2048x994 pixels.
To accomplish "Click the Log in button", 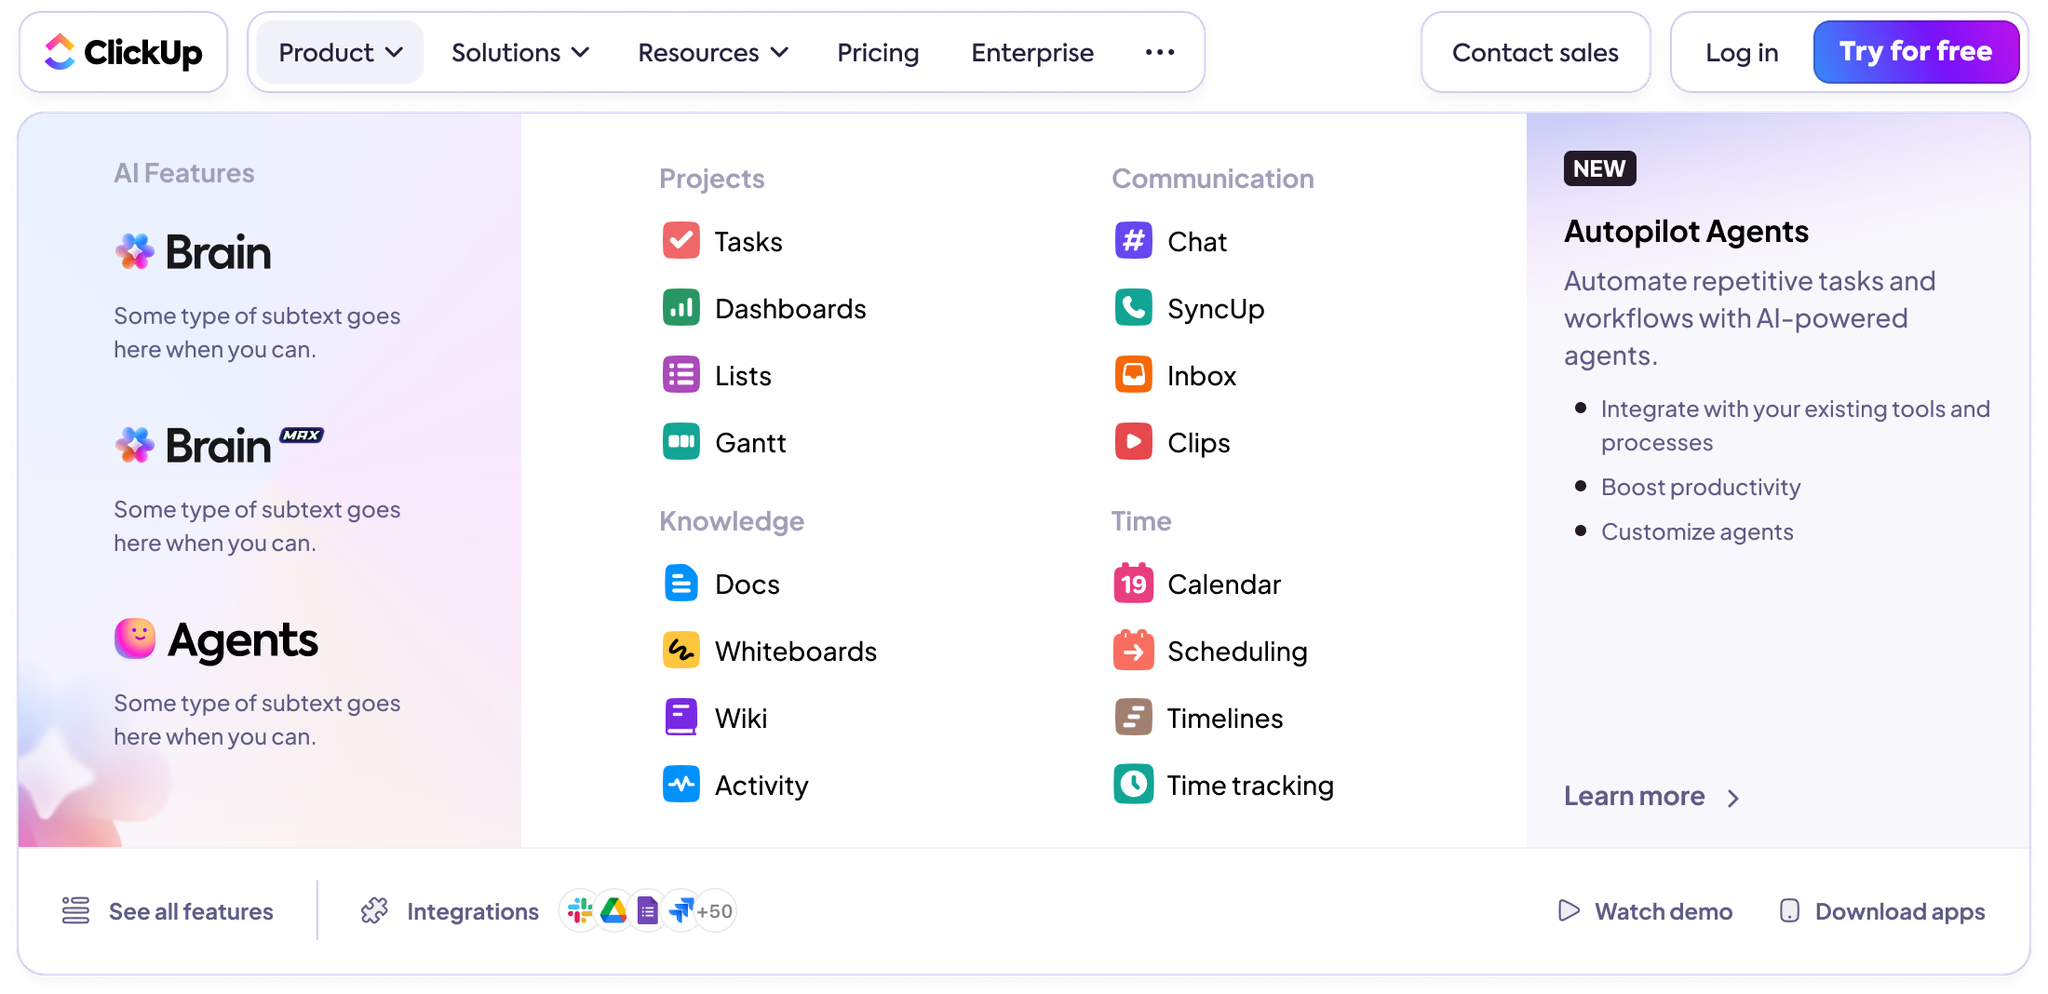I will click(1742, 52).
